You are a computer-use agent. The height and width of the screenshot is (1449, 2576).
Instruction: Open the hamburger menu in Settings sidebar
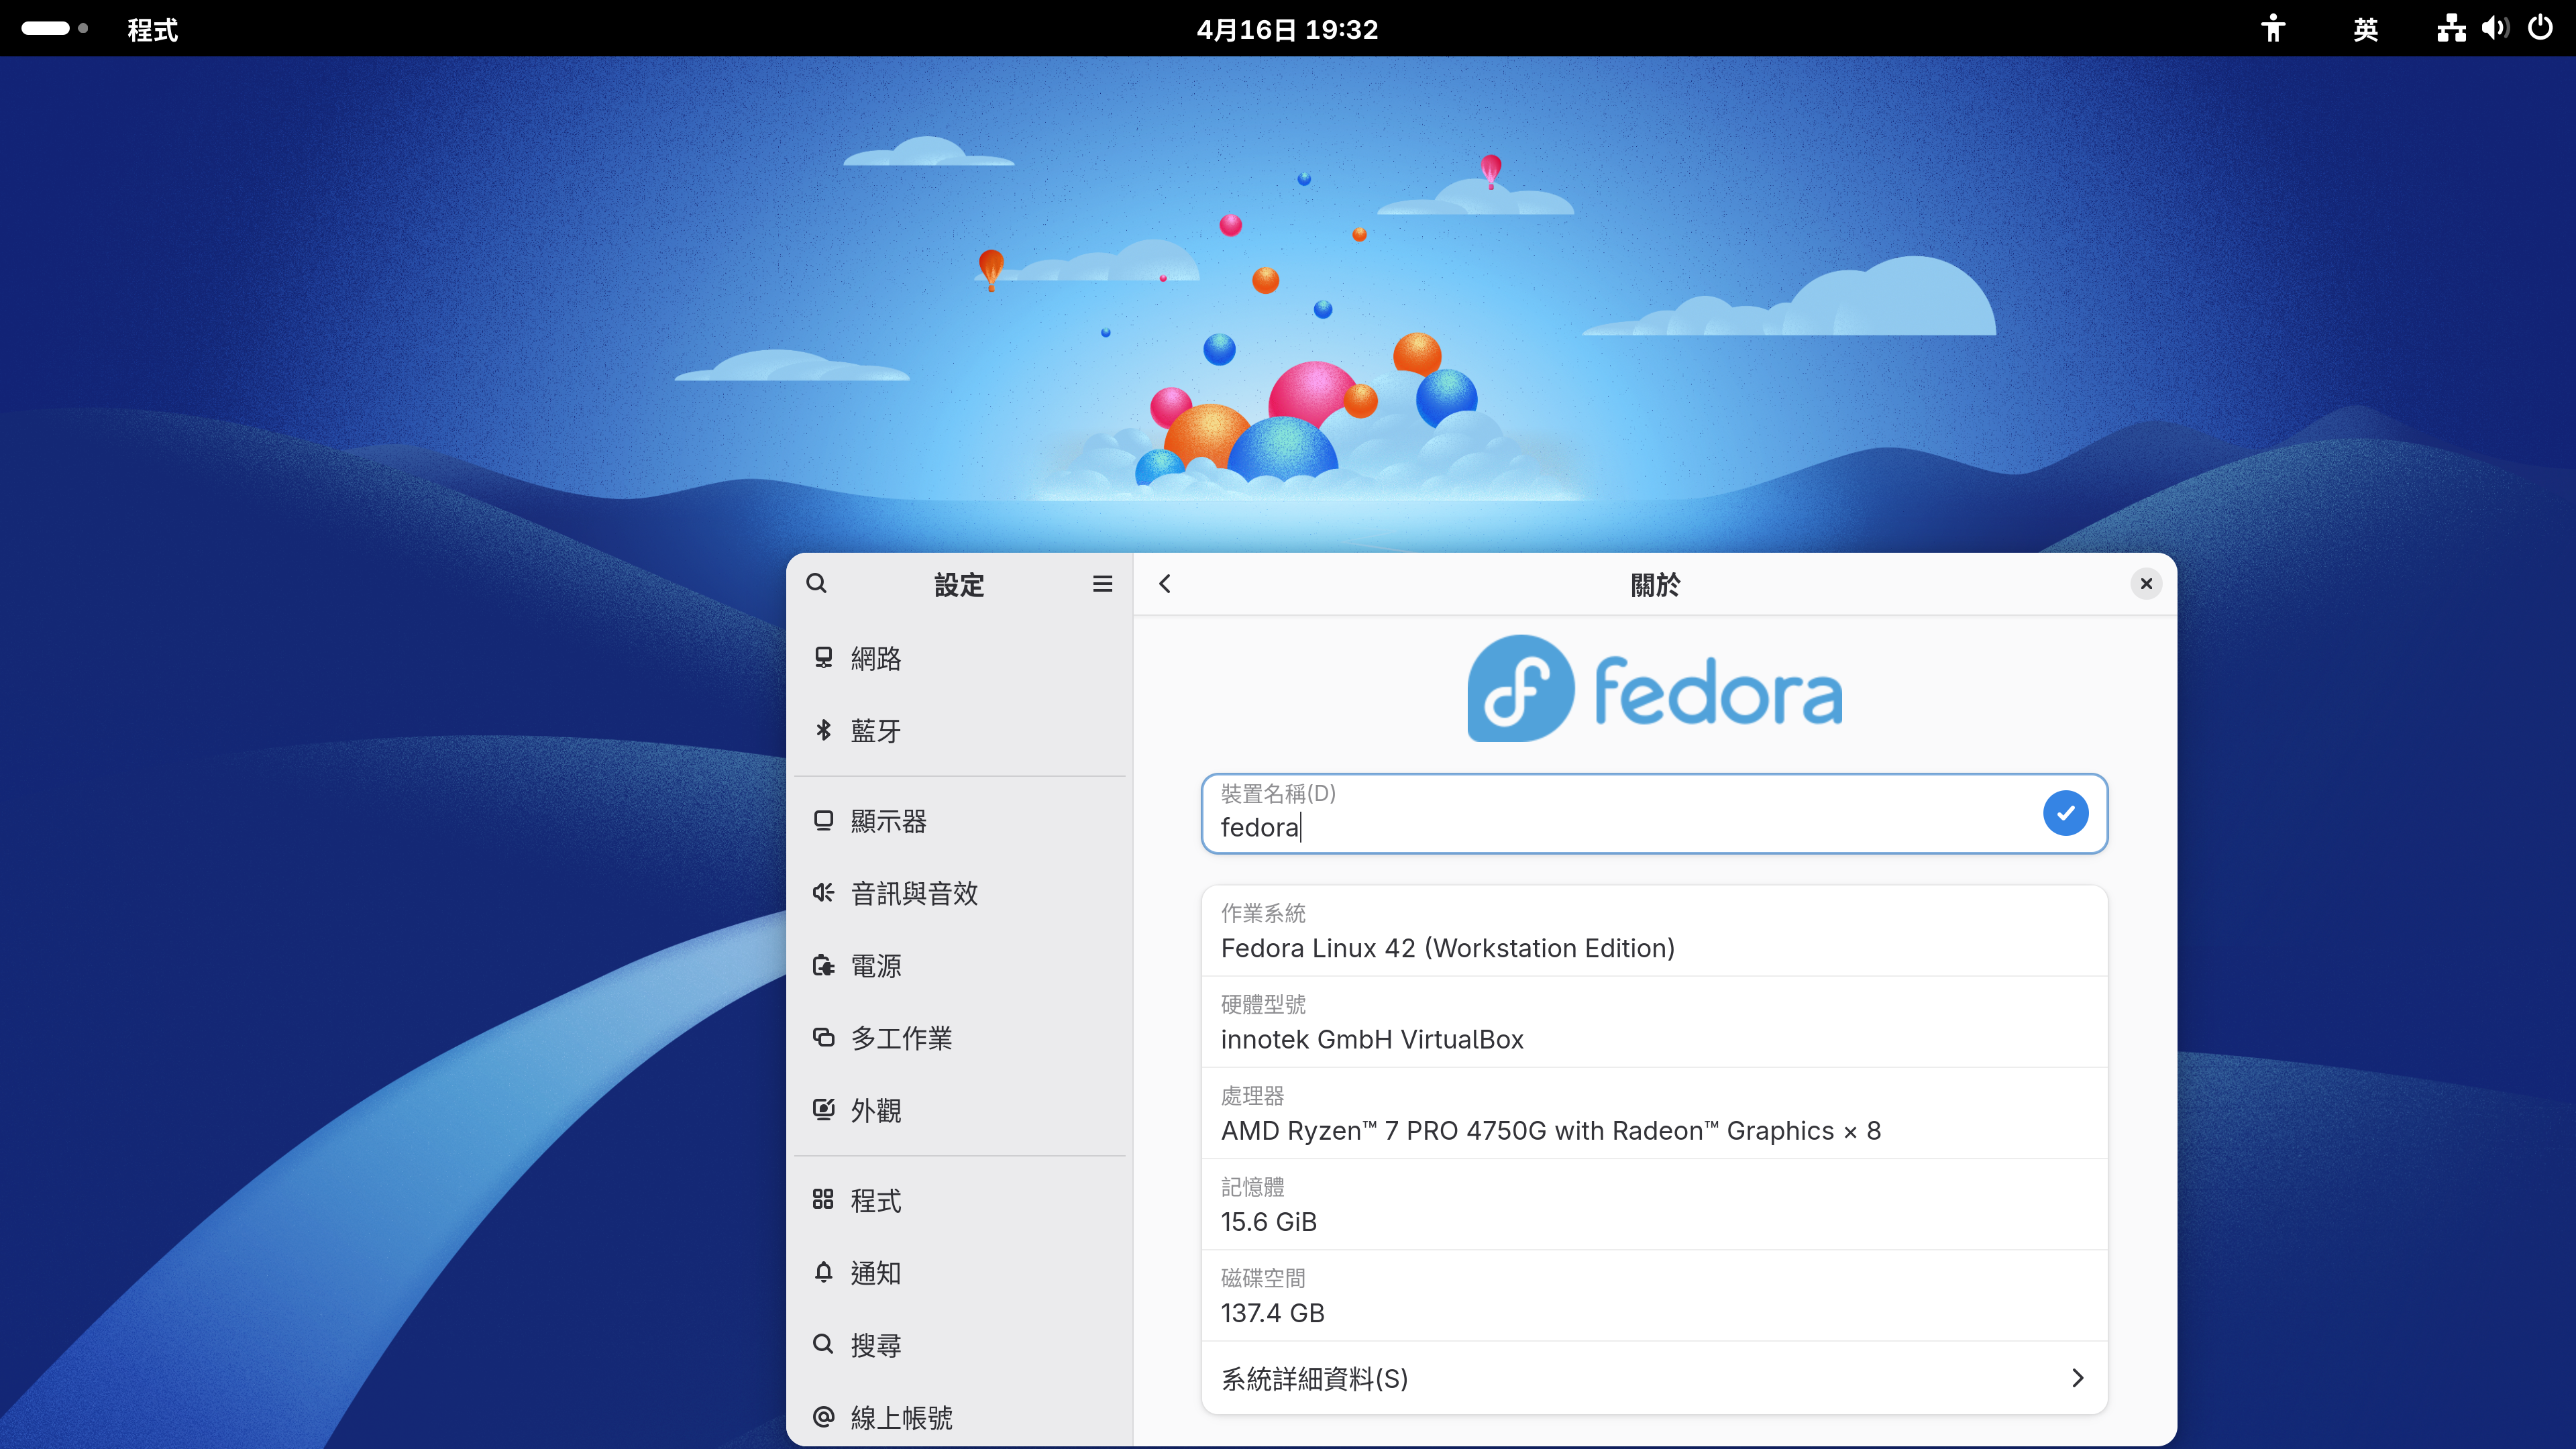point(1102,583)
